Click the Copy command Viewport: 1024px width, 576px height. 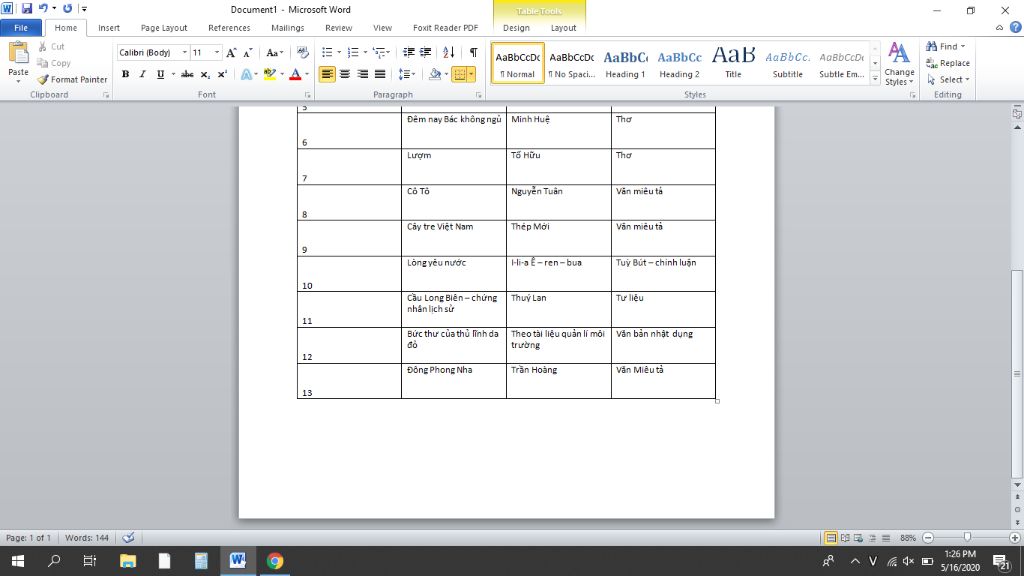[54, 63]
